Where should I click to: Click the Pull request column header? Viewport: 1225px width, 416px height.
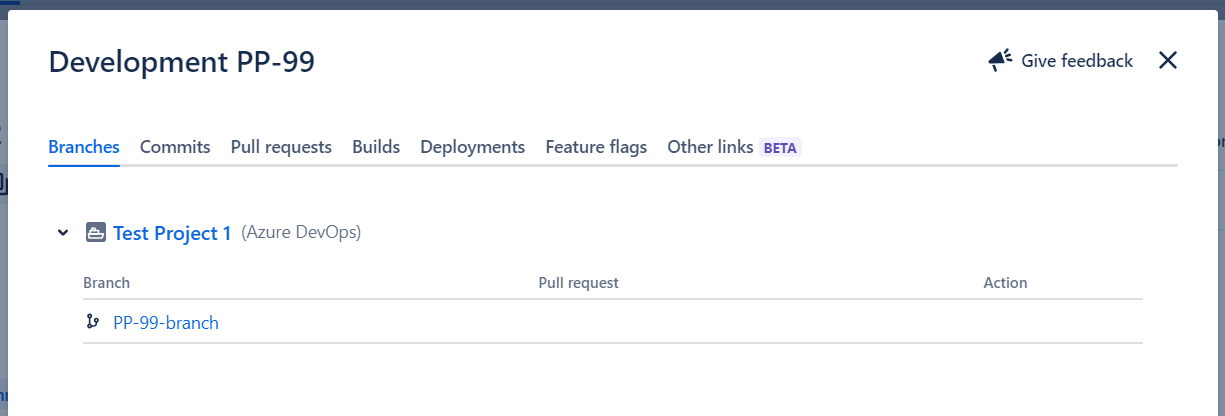pyautogui.click(x=578, y=283)
